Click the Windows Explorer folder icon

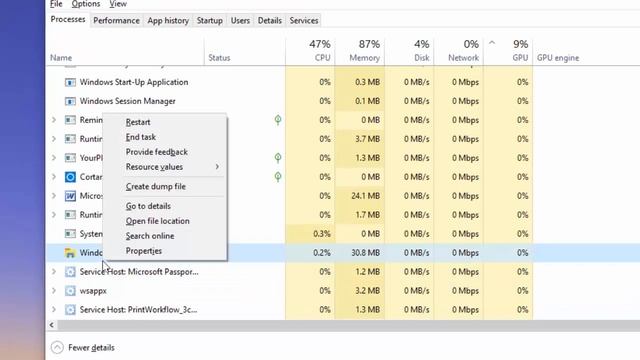tap(70, 253)
